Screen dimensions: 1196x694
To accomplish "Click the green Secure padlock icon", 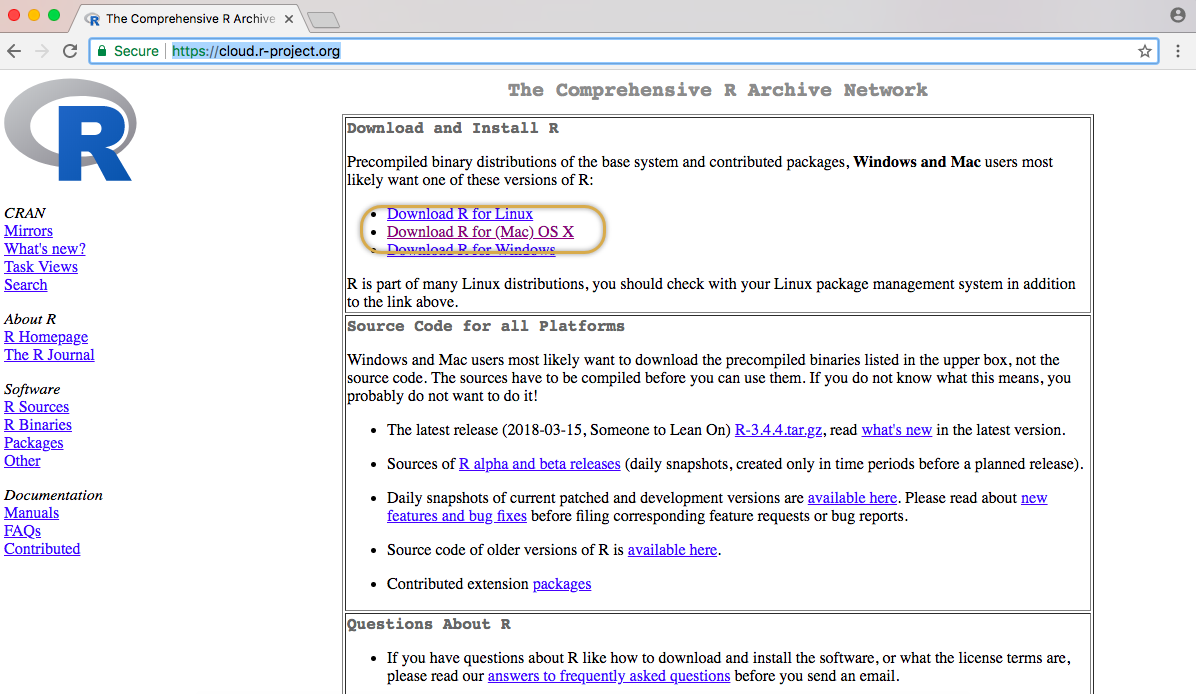I will (x=101, y=51).
